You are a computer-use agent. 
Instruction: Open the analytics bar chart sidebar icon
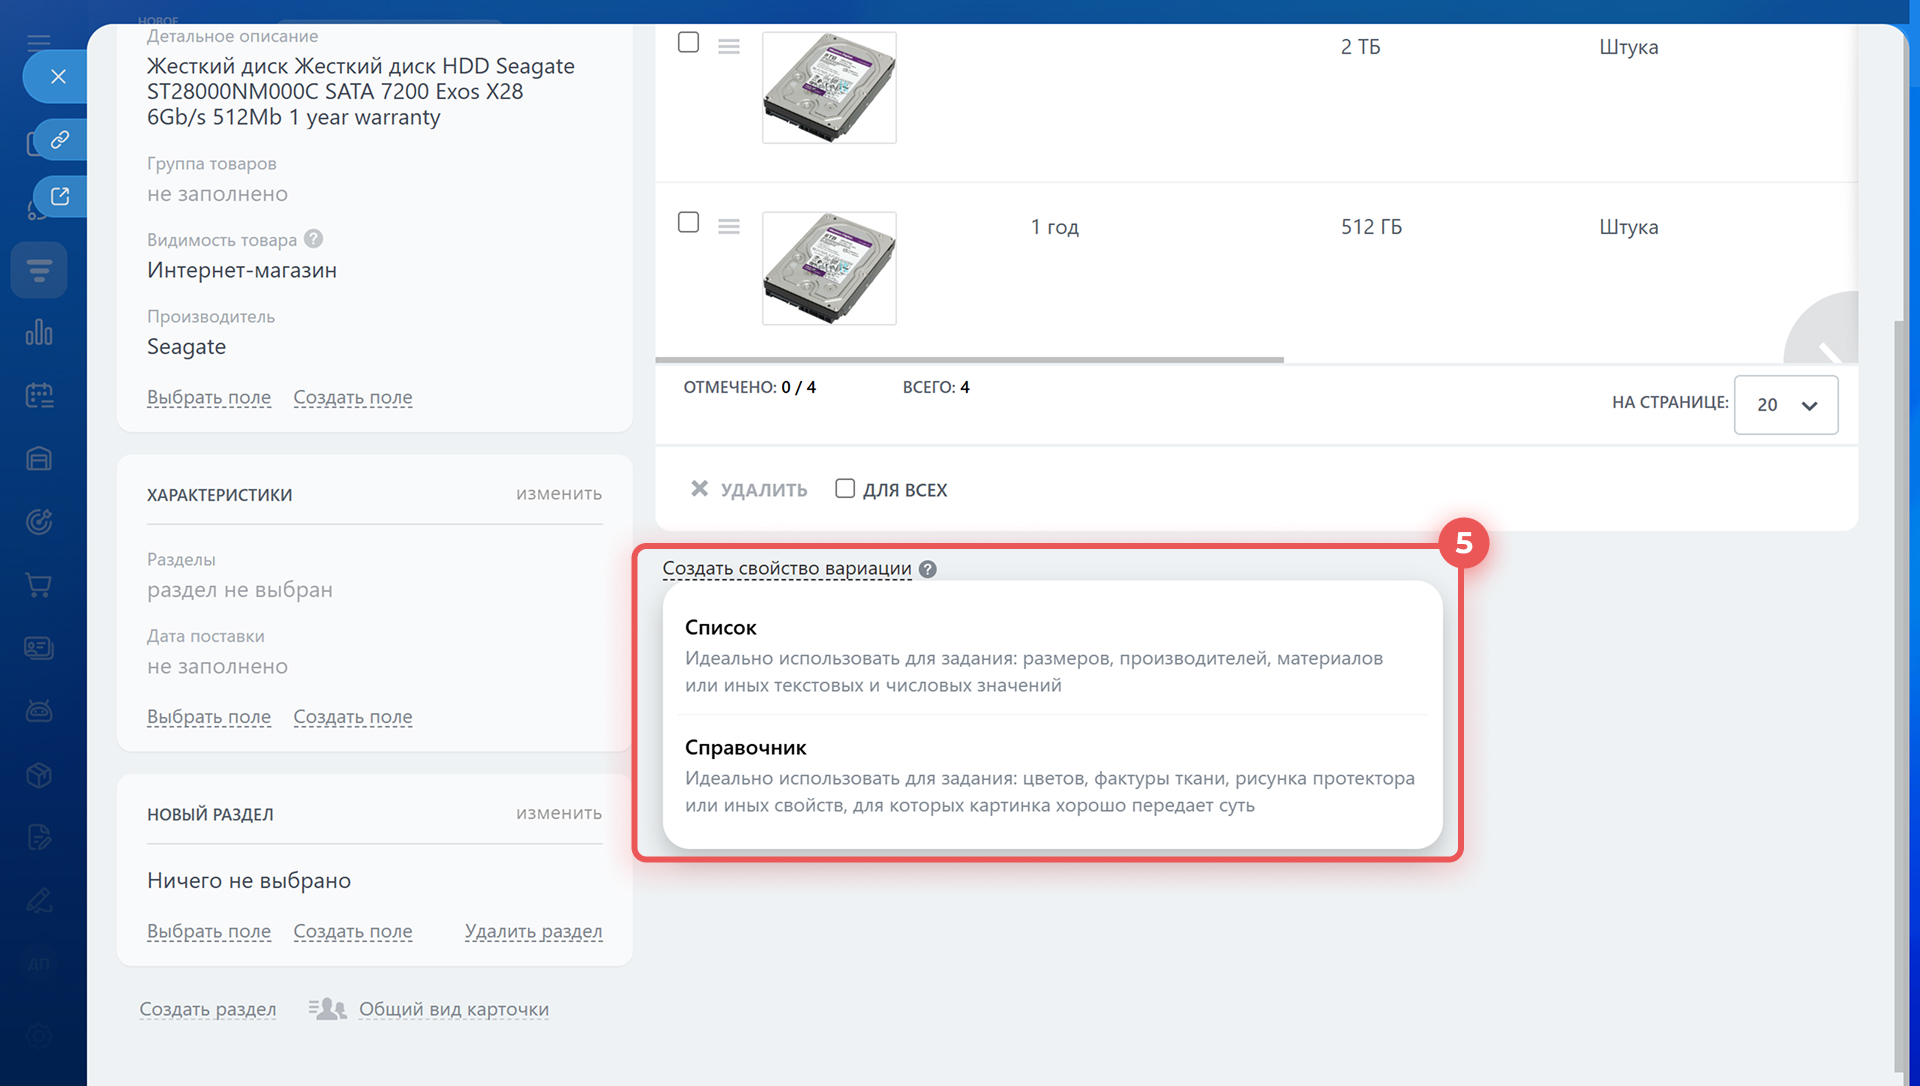pyautogui.click(x=39, y=333)
